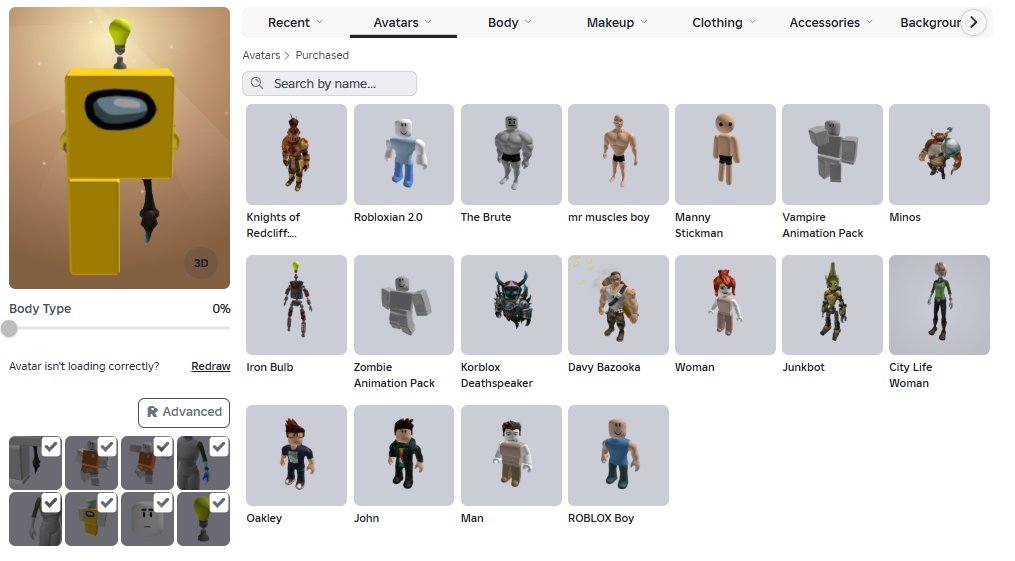Open the Advanced avatar settings

(x=184, y=412)
